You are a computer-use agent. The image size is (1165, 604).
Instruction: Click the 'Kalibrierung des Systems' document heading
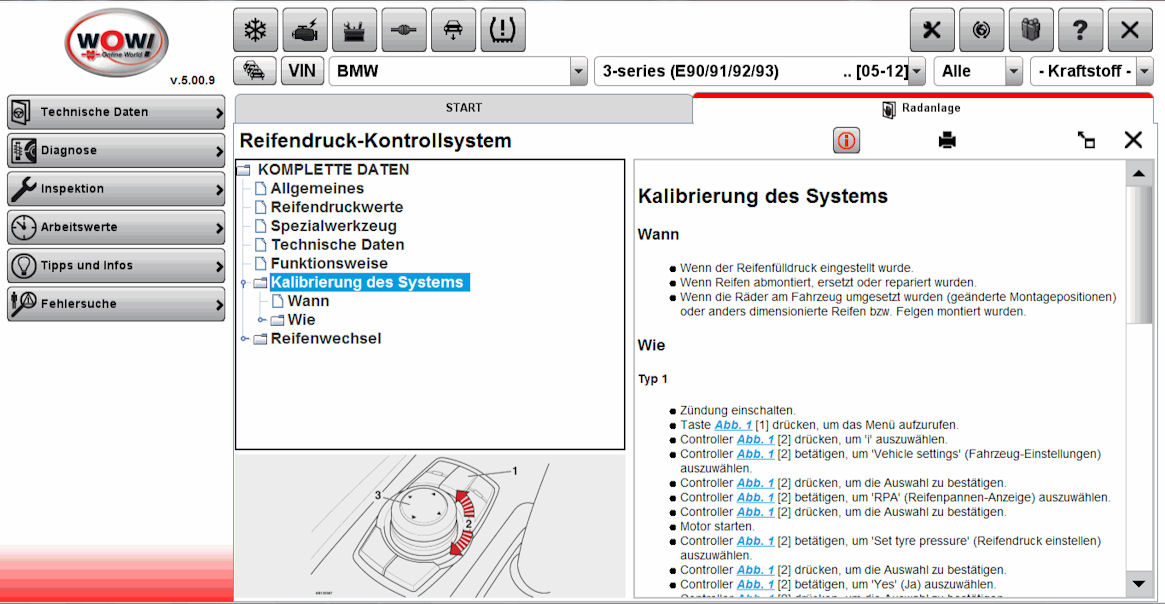763,196
